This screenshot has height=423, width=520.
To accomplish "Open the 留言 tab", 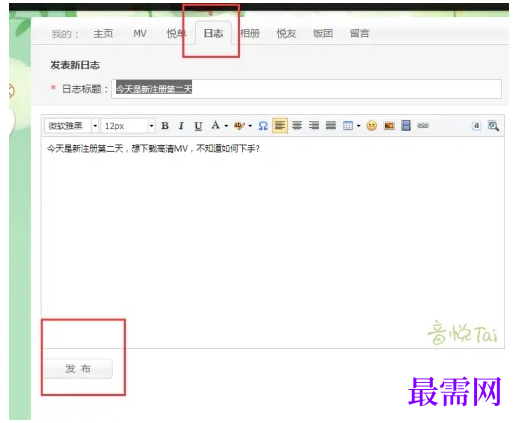I will 359,33.
